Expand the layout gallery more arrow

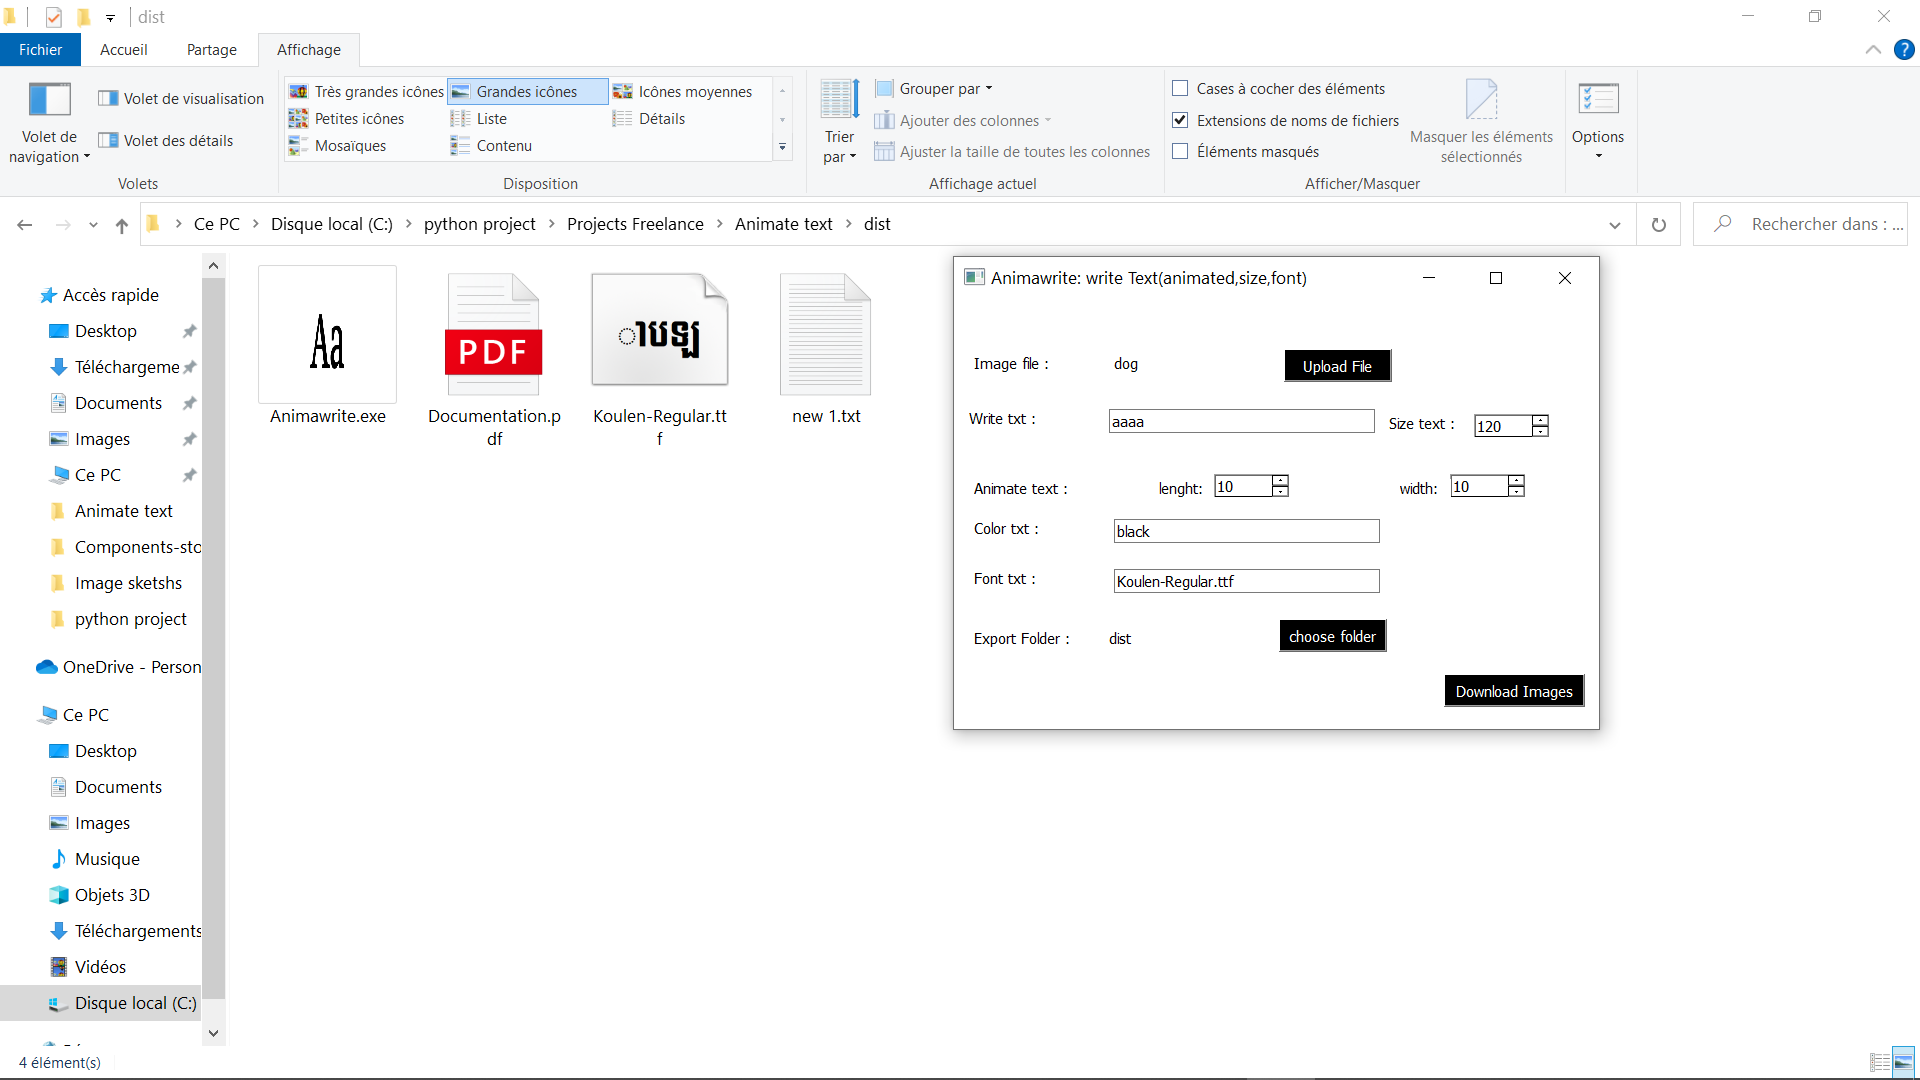coord(782,147)
